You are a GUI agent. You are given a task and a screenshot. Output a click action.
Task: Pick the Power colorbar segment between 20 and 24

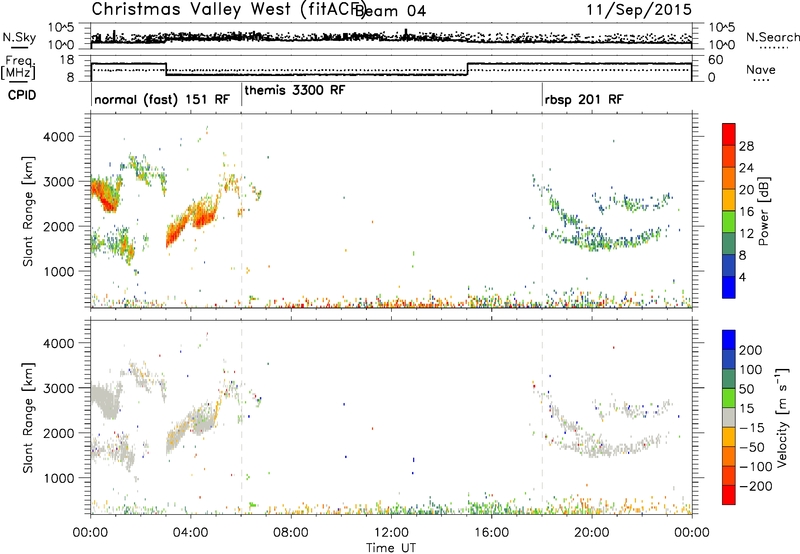[729, 179]
